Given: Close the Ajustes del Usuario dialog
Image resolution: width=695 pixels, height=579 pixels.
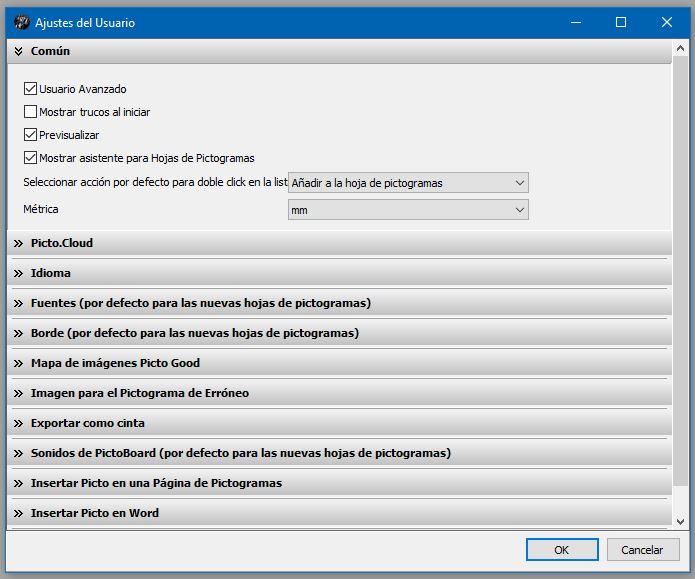Looking at the screenshot, I should tap(667, 22).
